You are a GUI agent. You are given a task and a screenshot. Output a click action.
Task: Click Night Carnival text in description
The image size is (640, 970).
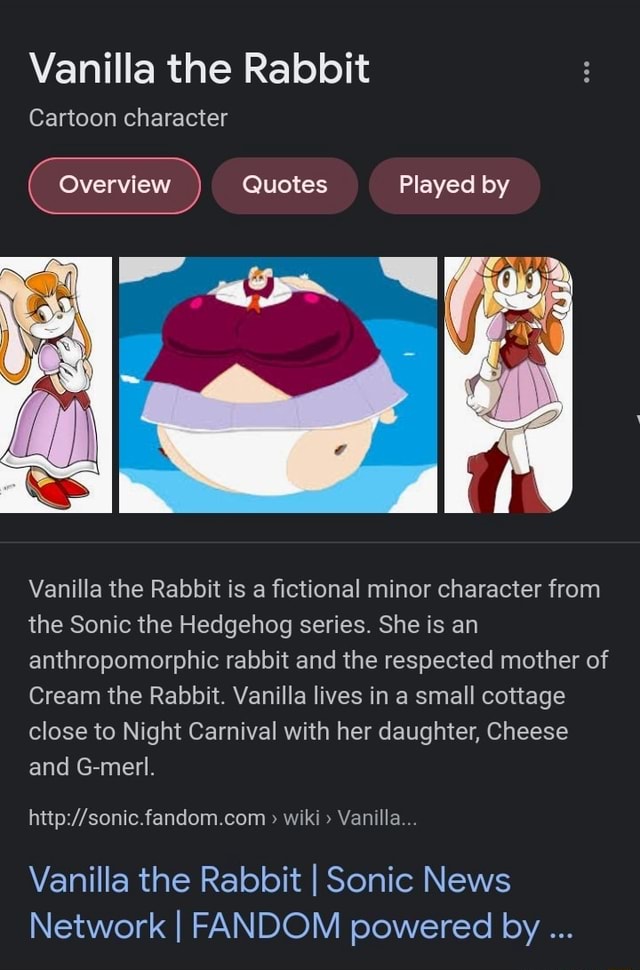[x=199, y=731]
